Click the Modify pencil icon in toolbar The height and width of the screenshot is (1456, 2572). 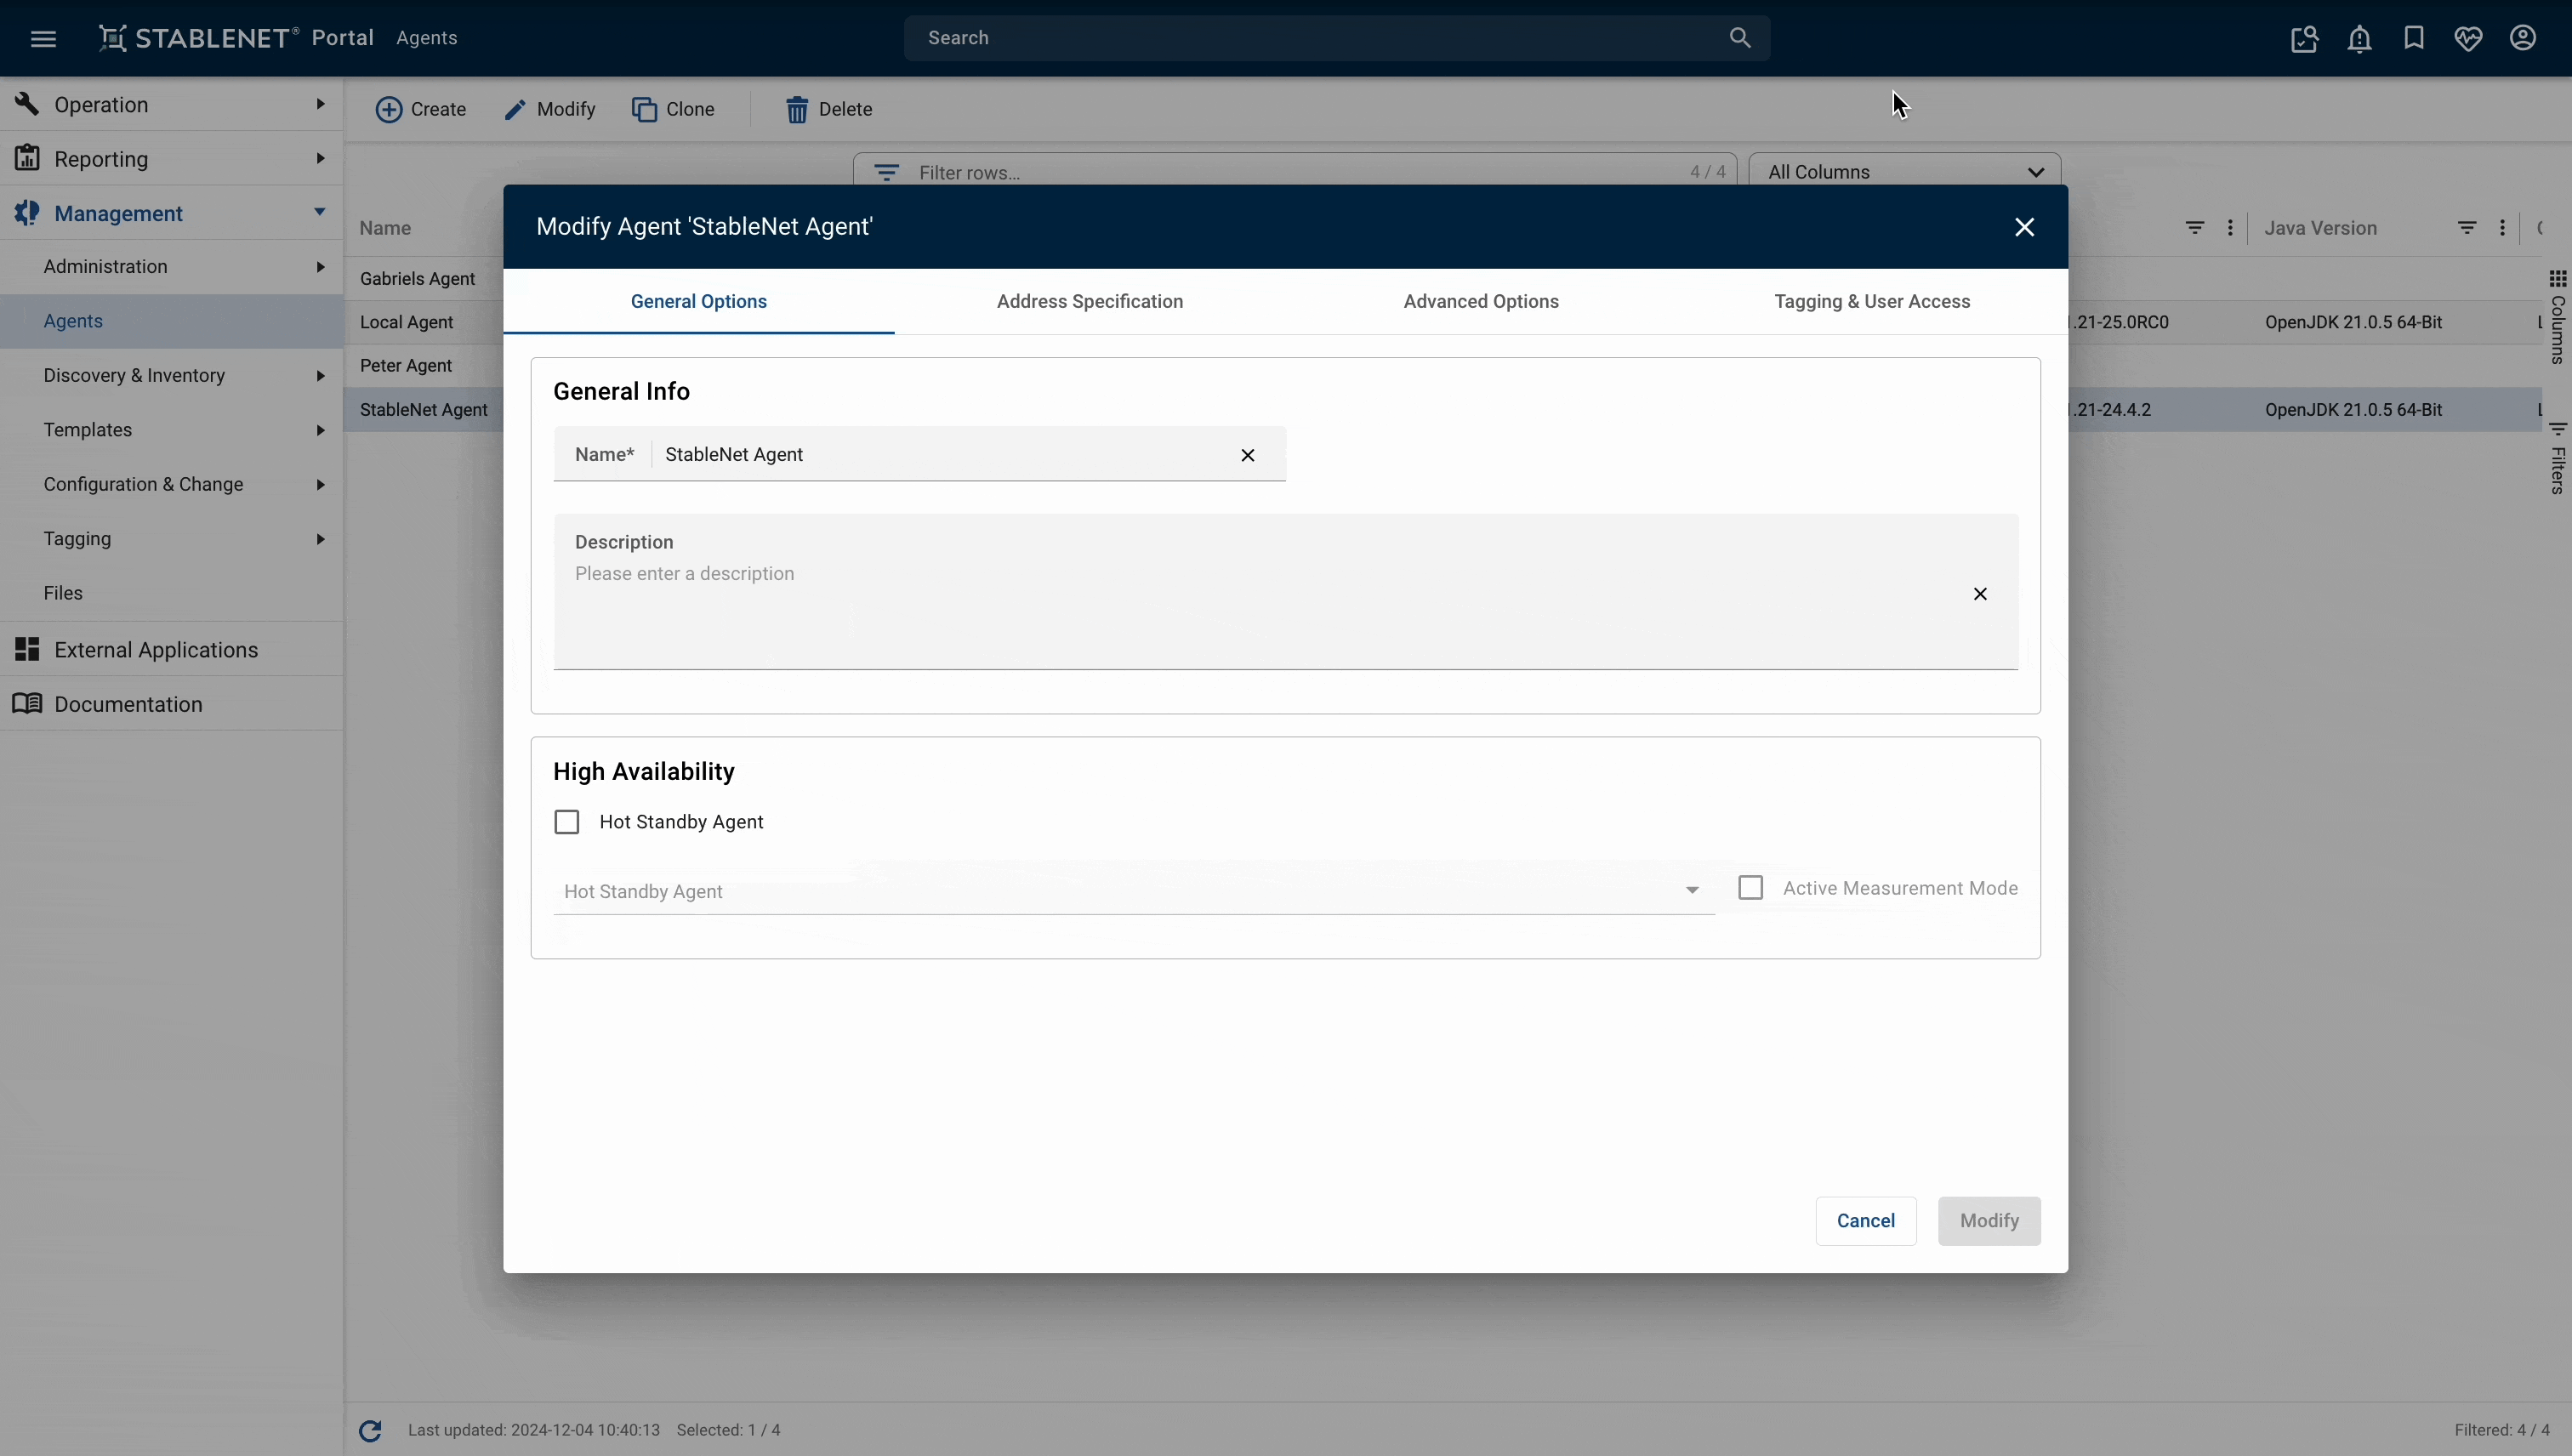point(515,109)
